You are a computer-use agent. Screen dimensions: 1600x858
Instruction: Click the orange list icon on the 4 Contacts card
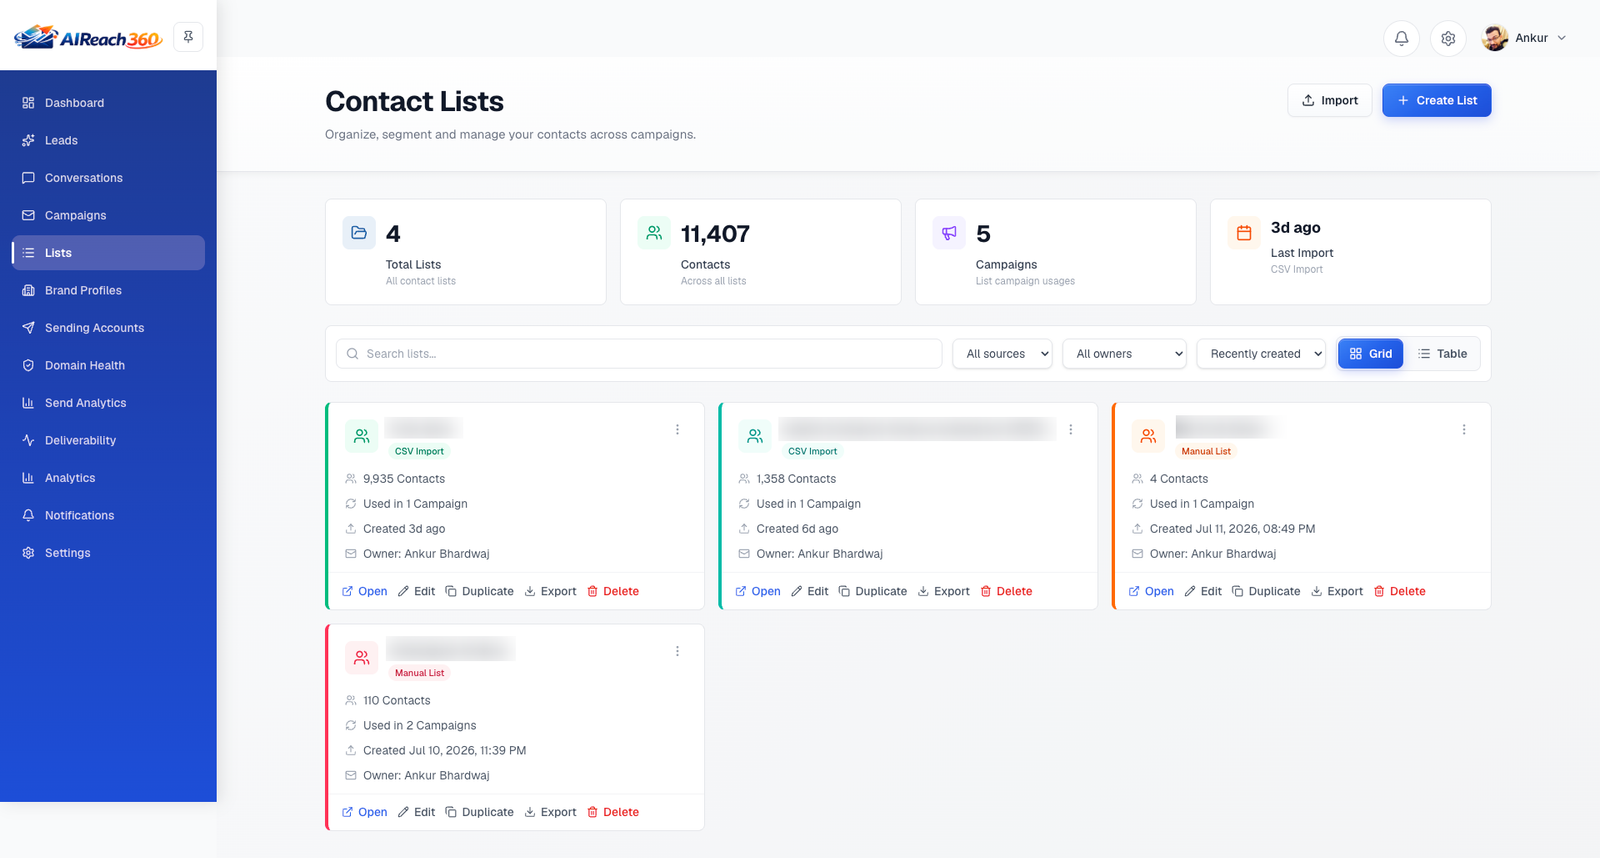click(1148, 436)
